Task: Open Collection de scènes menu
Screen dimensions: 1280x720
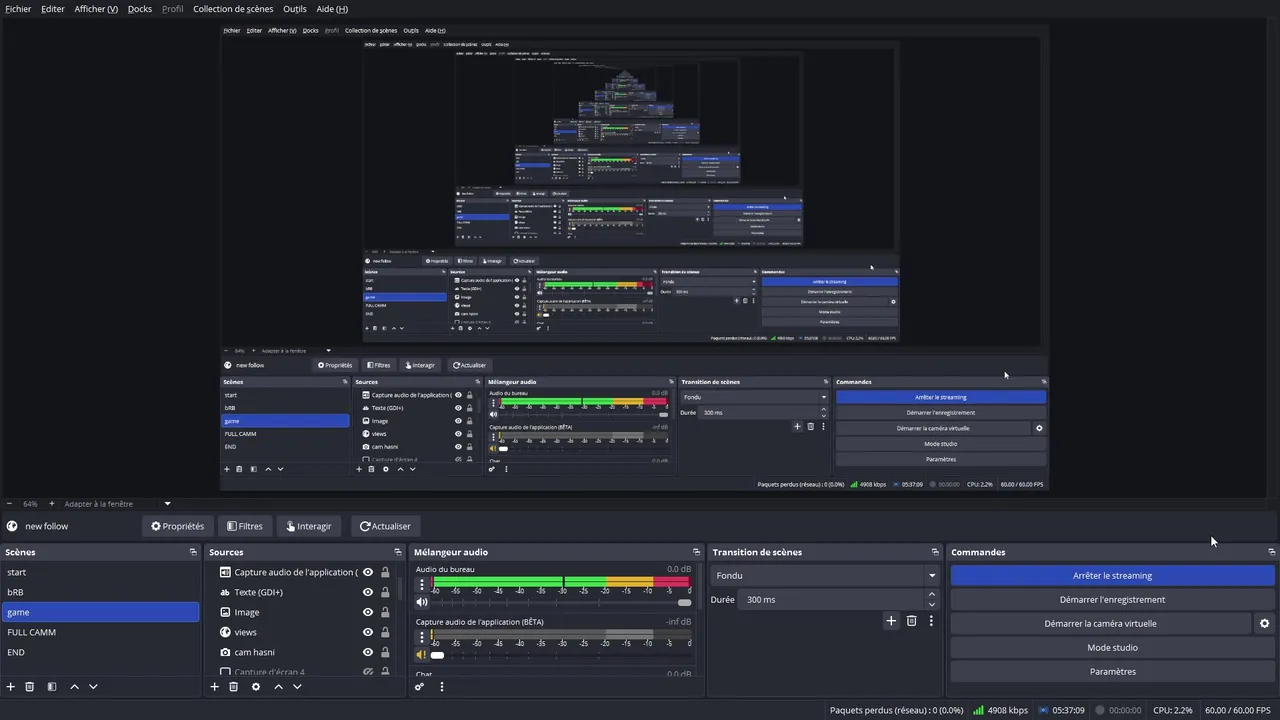Action: [233, 9]
